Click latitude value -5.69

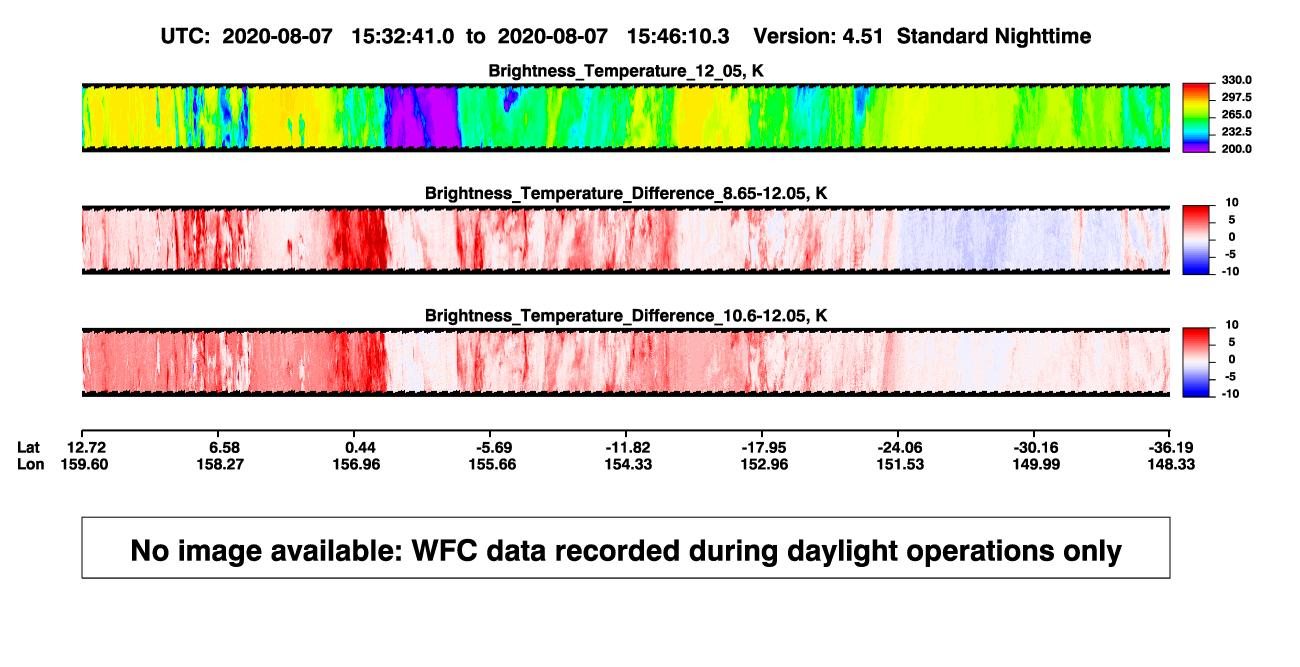tap(496, 446)
